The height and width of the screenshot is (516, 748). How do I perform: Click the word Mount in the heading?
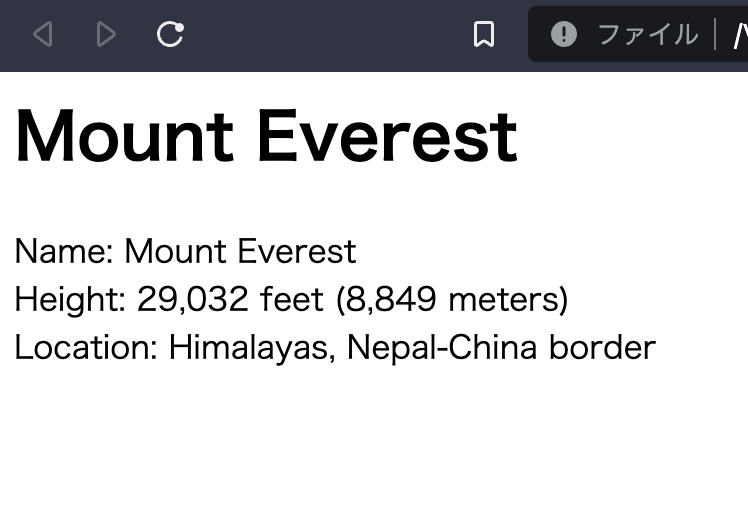click(125, 136)
